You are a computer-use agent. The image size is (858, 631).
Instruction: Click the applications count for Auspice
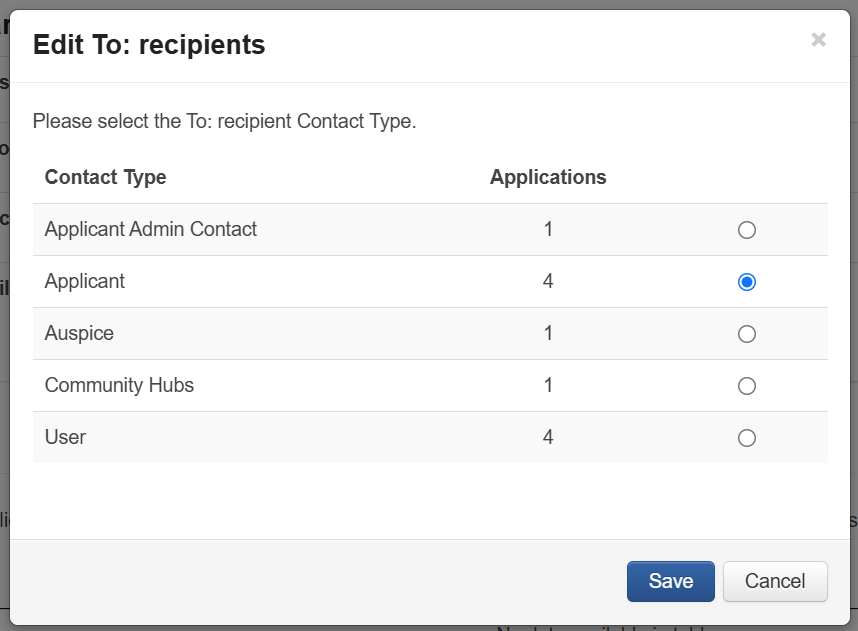coord(548,333)
